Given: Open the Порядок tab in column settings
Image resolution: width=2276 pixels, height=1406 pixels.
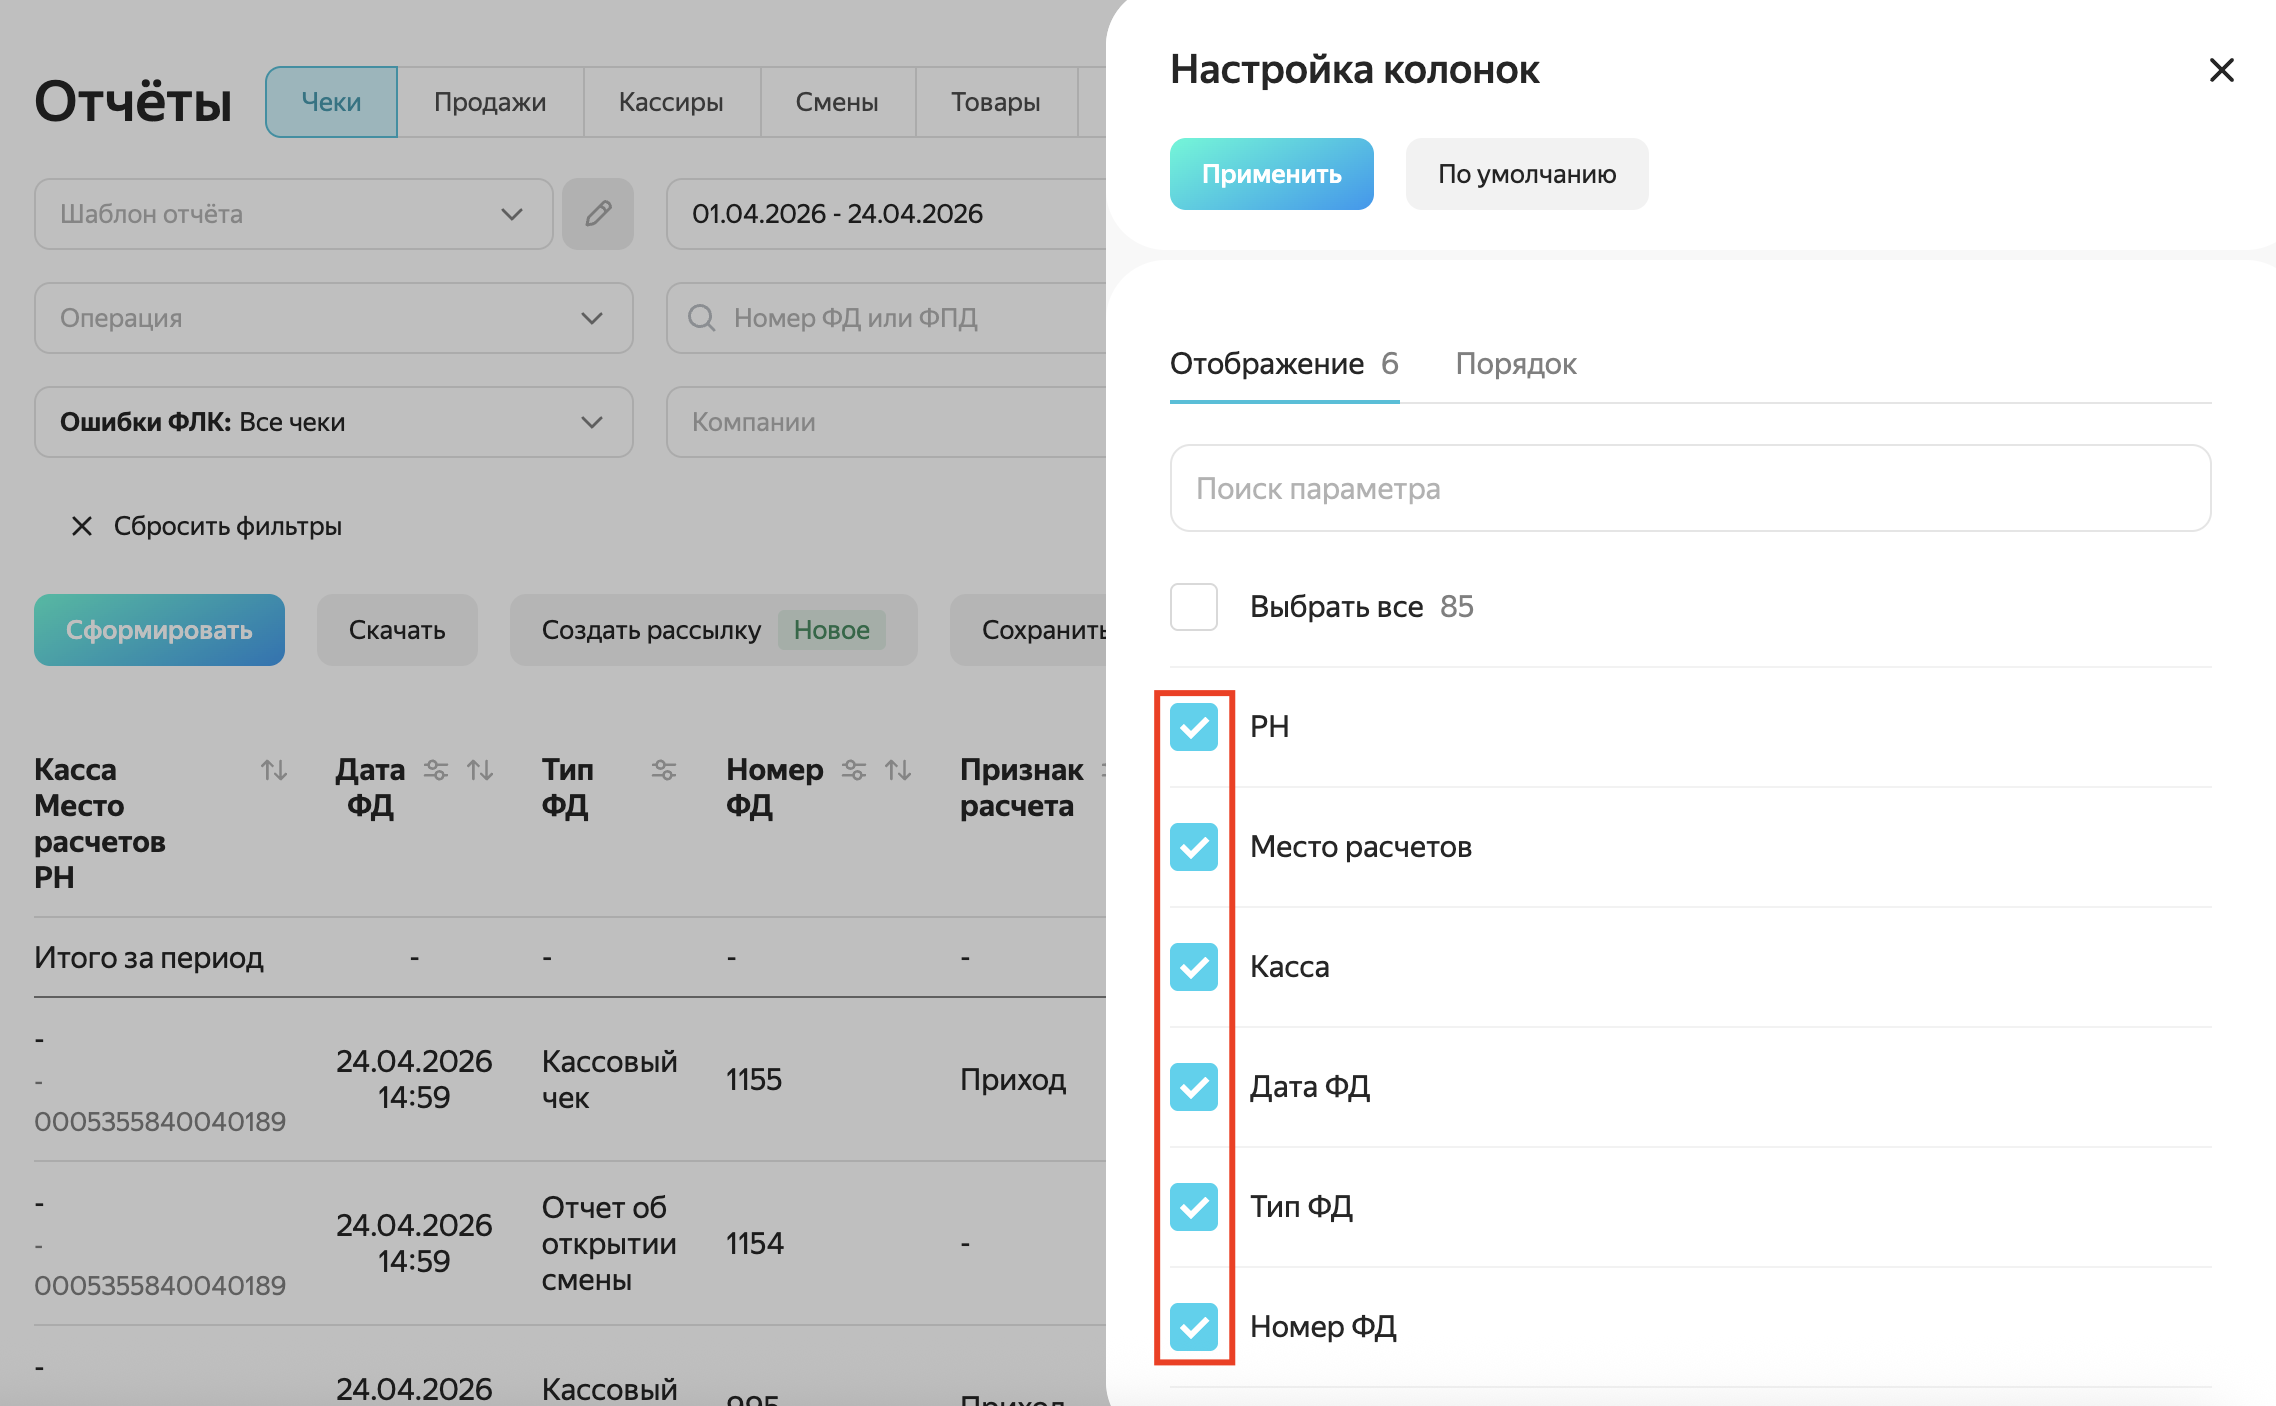Looking at the screenshot, I should click(x=1516, y=364).
